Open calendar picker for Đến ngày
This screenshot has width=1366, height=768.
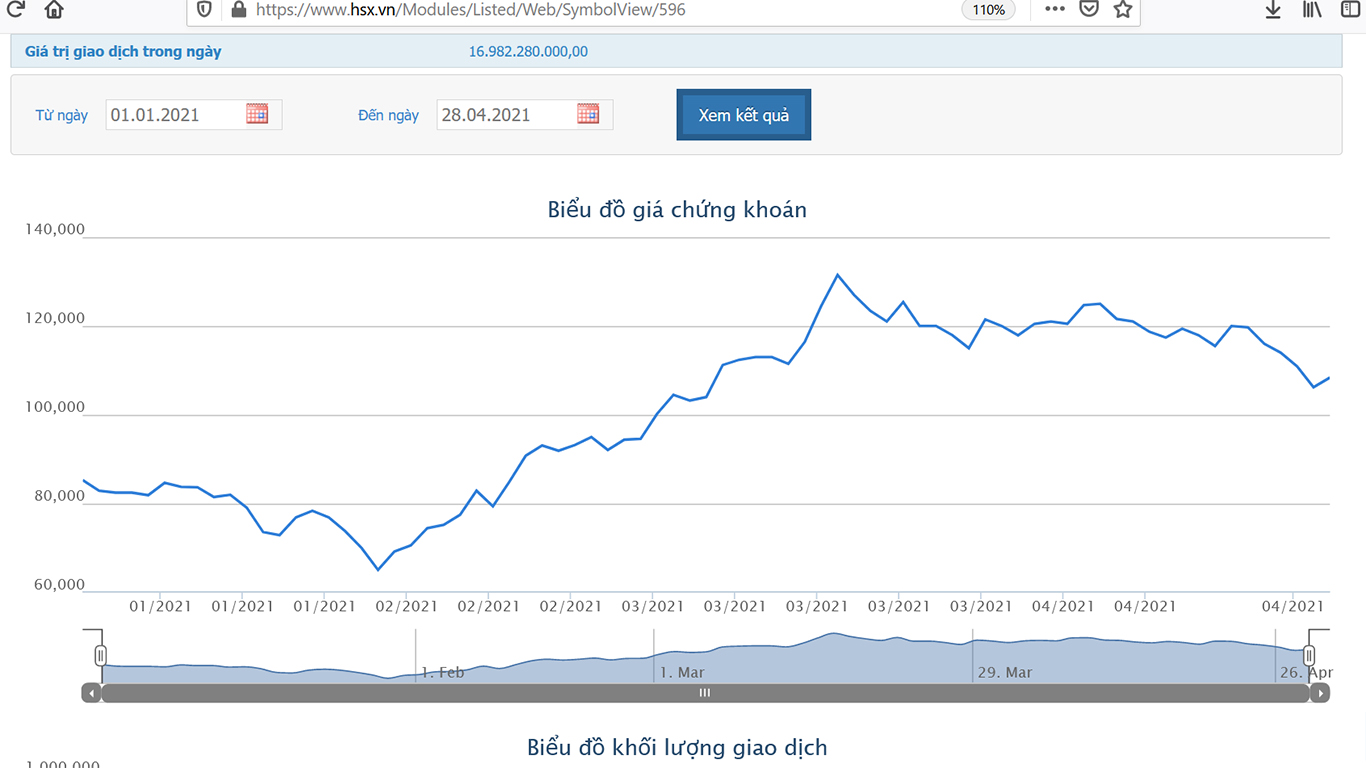click(x=588, y=114)
